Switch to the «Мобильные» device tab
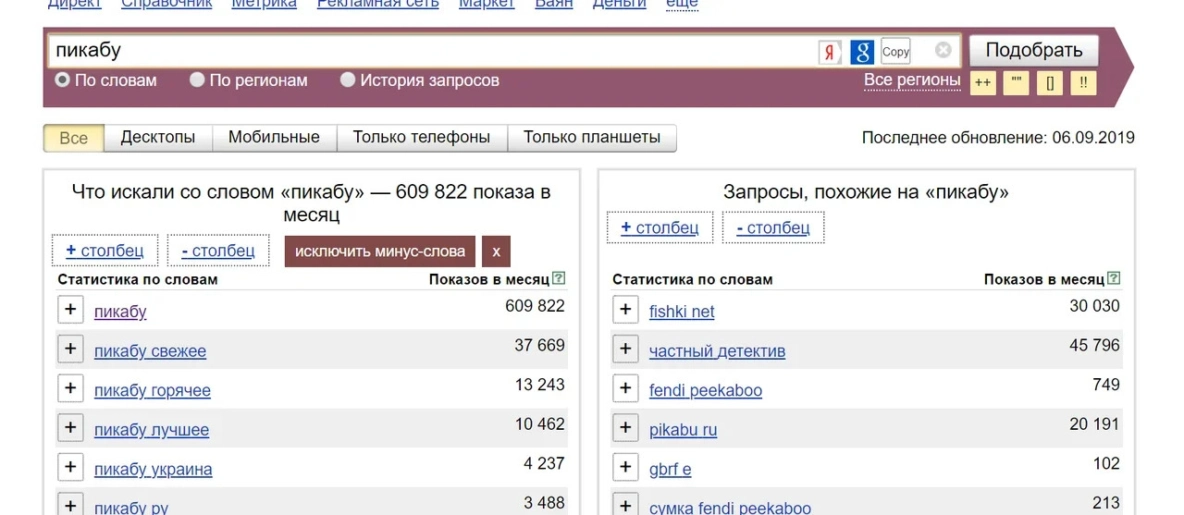Image resolution: width=1184 pixels, height=515 pixels. click(x=273, y=138)
